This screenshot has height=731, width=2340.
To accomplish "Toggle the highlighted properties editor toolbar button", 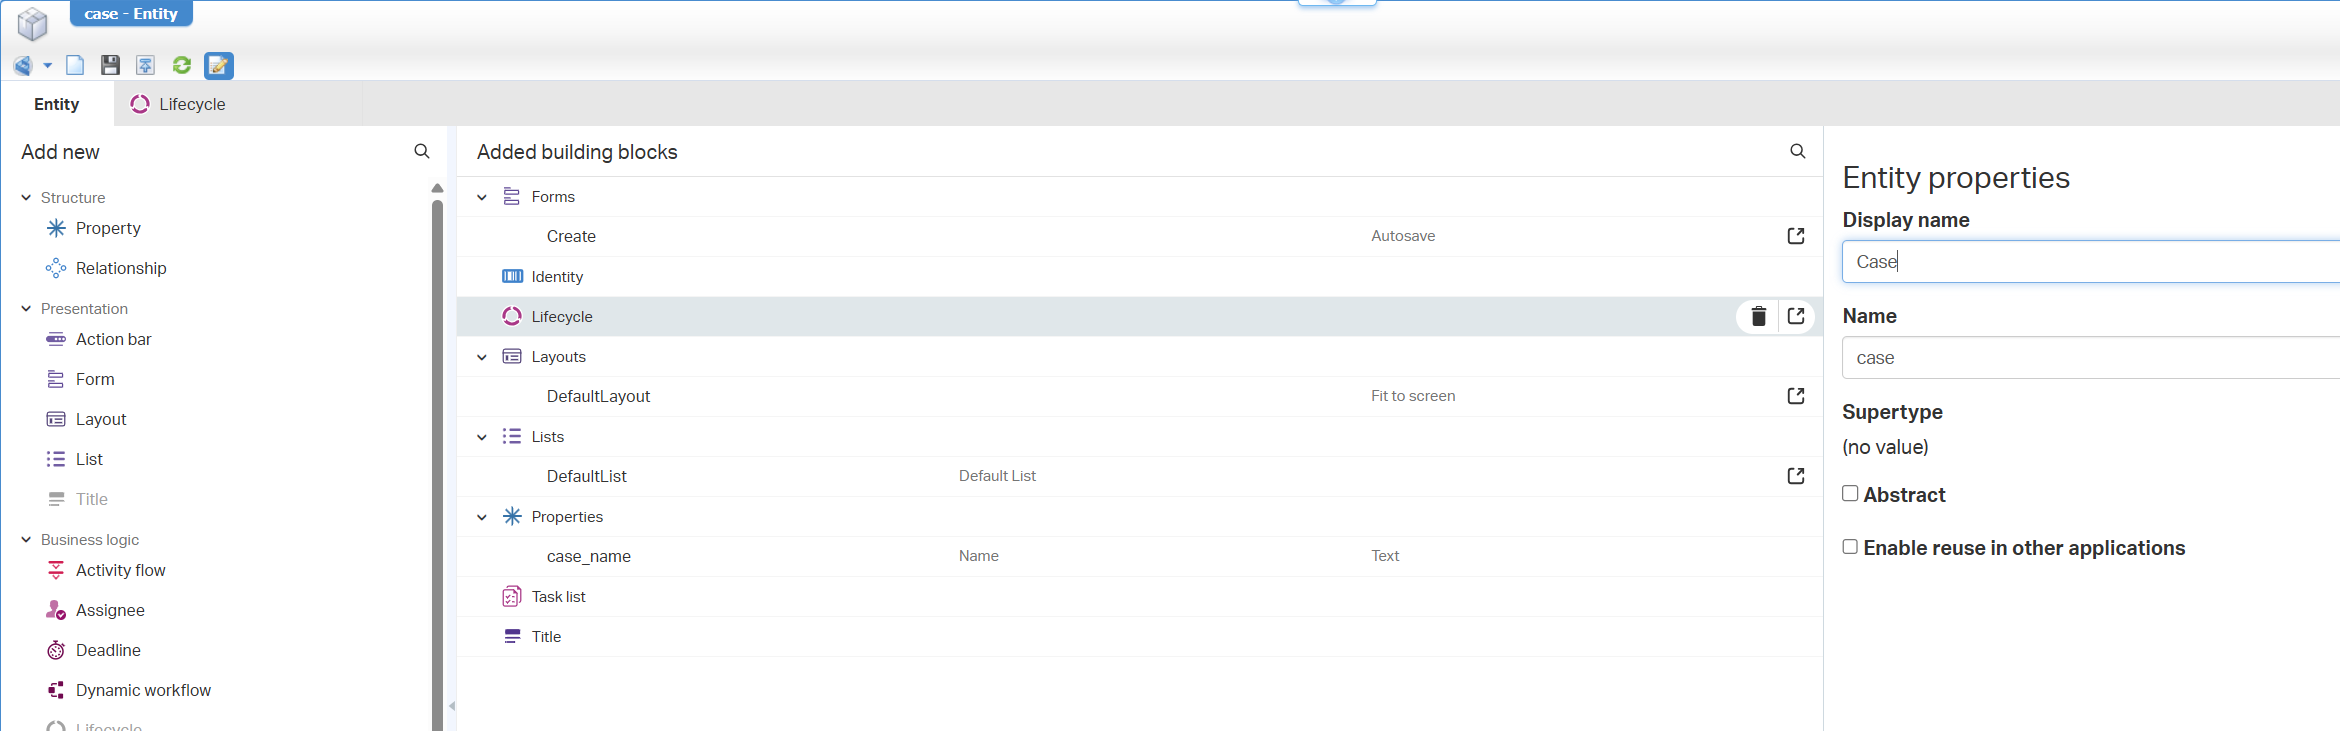I will point(218,65).
